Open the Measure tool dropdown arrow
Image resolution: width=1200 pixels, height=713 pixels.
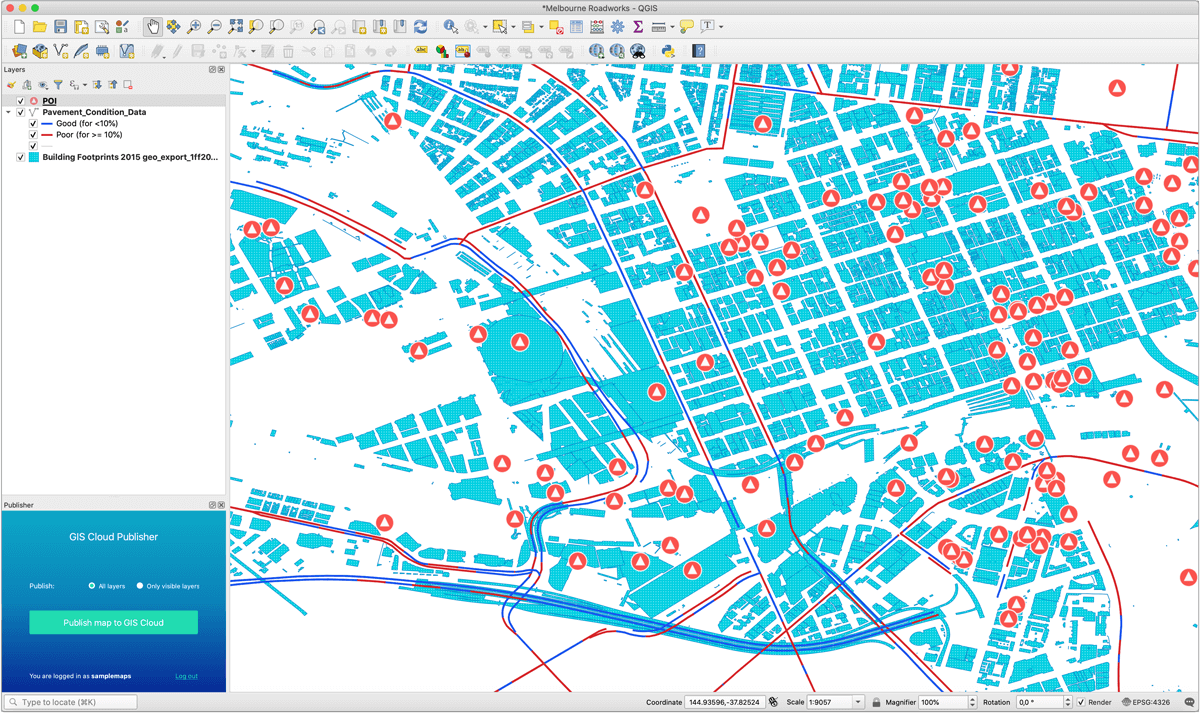click(x=673, y=27)
